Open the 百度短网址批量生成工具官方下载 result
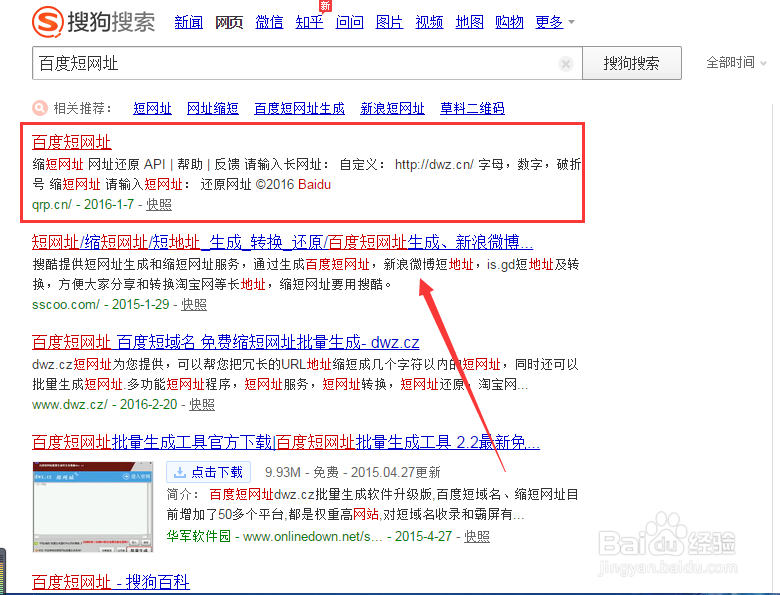Image resolution: width=780 pixels, height=595 pixels. 286,442
